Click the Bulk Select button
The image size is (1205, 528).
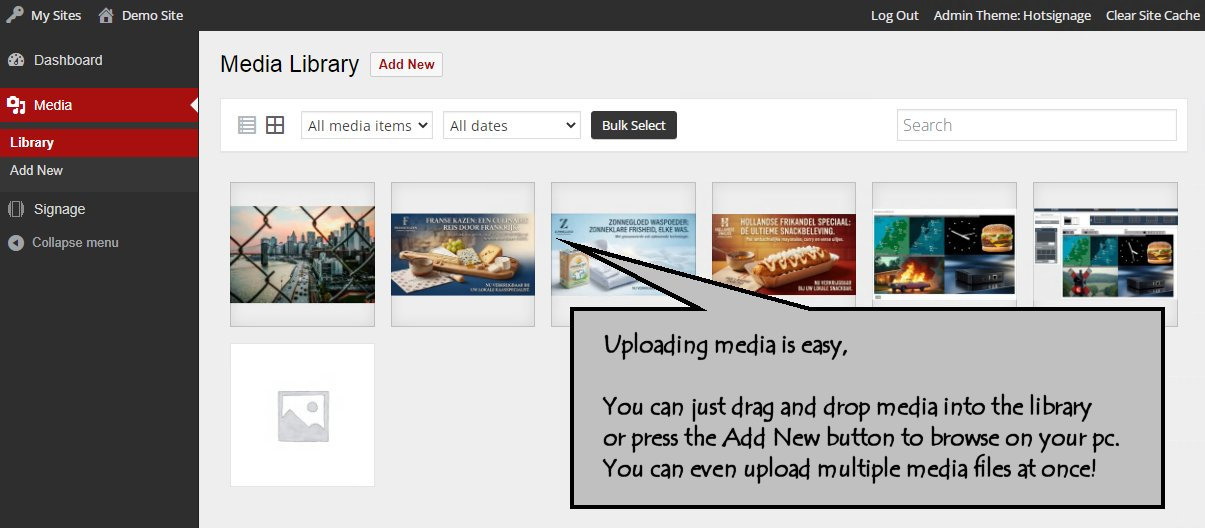tap(634, 125)
